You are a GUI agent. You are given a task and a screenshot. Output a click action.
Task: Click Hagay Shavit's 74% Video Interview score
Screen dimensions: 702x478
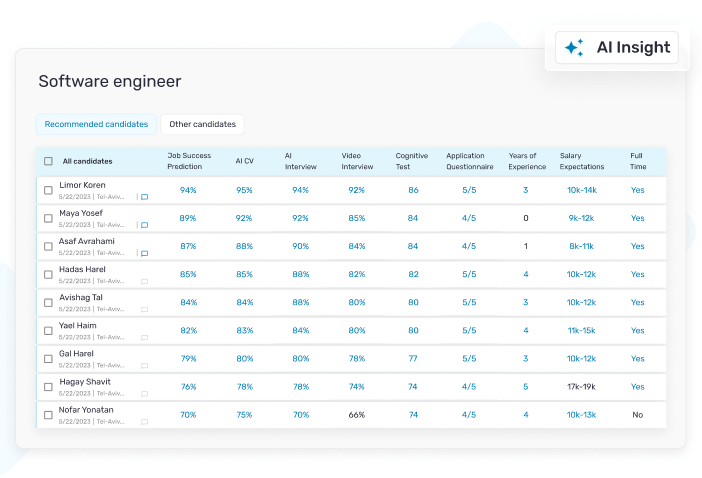(x=357, y=387)
